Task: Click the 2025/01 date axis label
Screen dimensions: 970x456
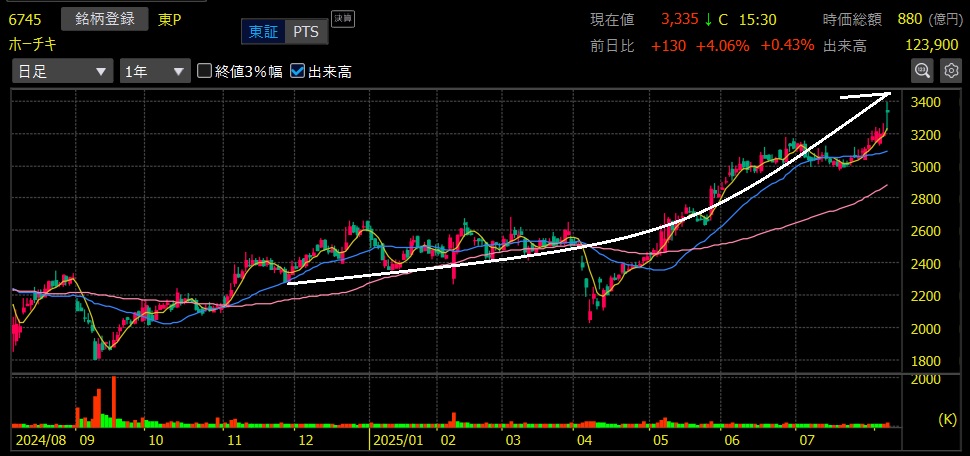Action: coord(398,439)
